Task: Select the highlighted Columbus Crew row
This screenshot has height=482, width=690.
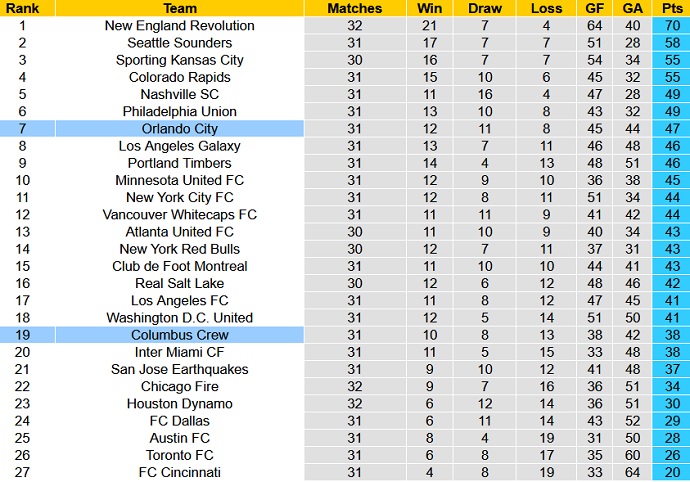Action: [179, 335]
